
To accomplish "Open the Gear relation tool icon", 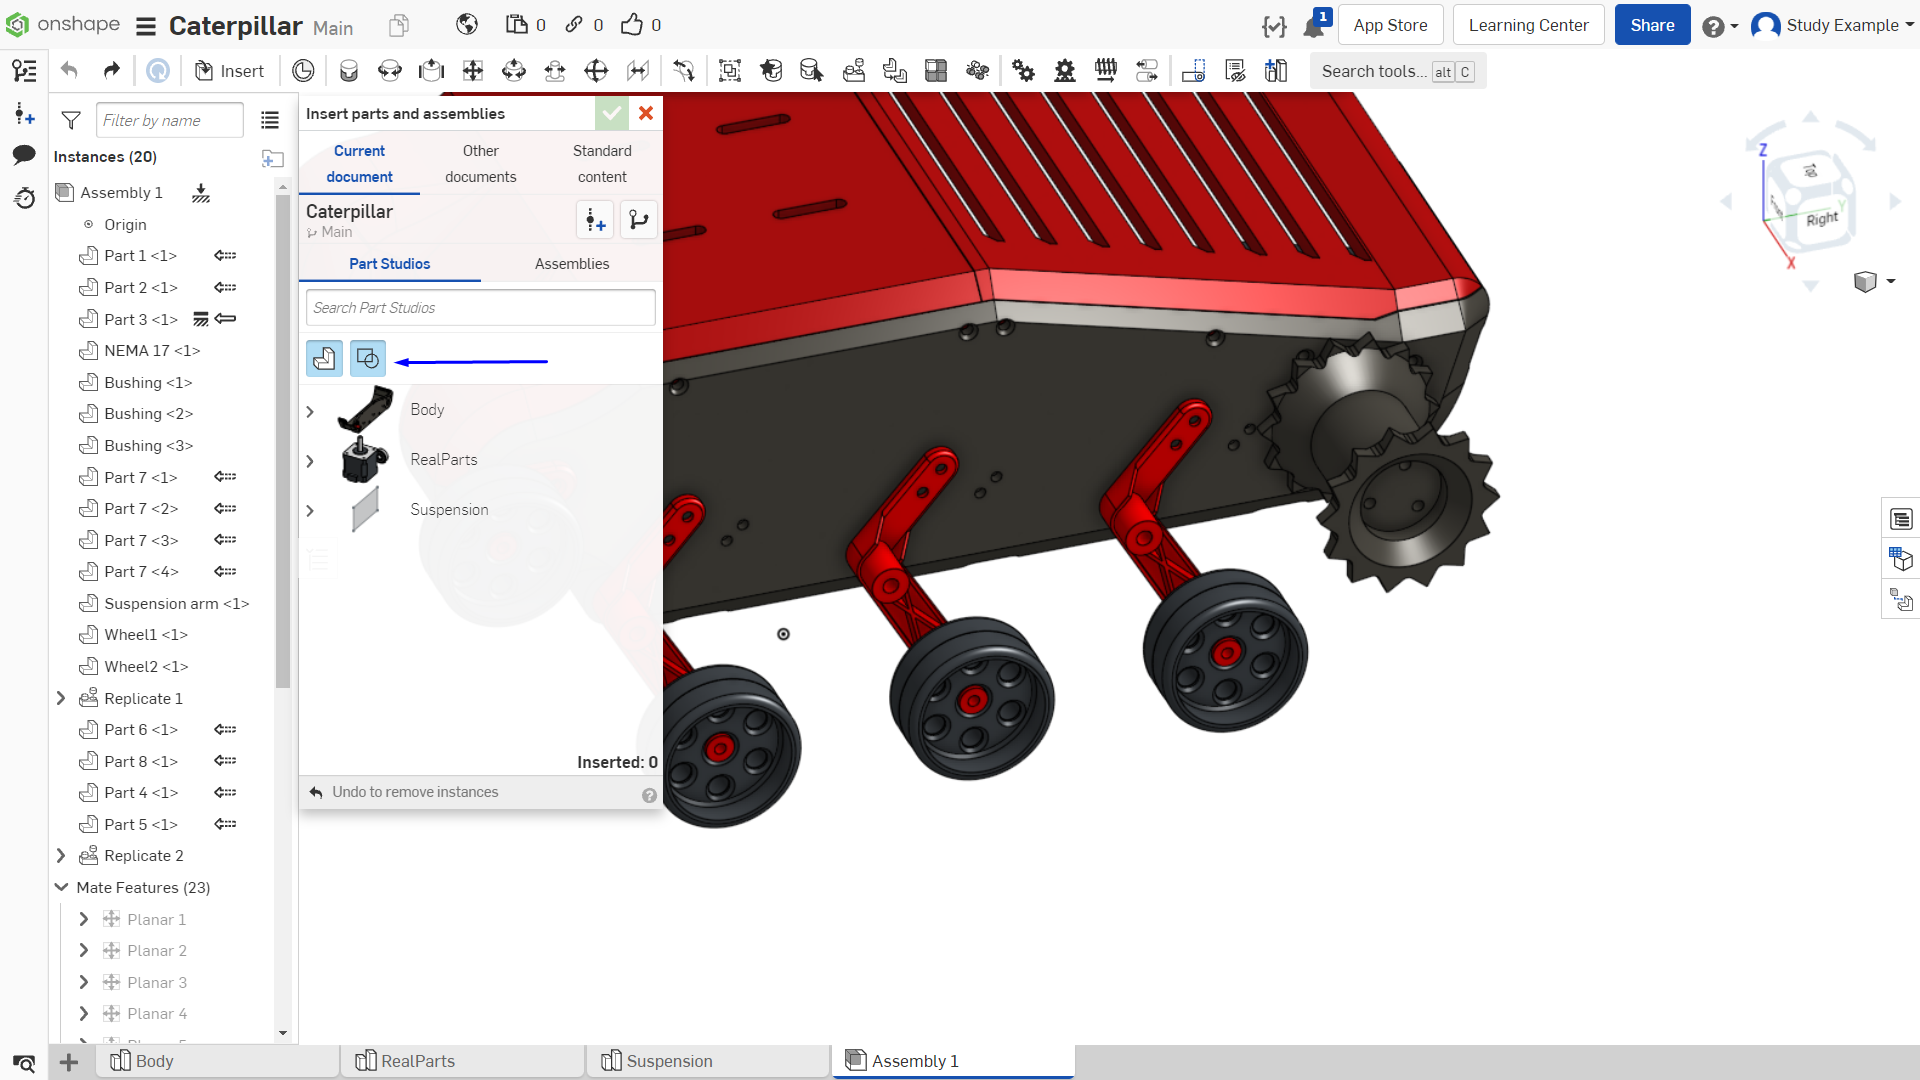I will [x=1023, y=71].
